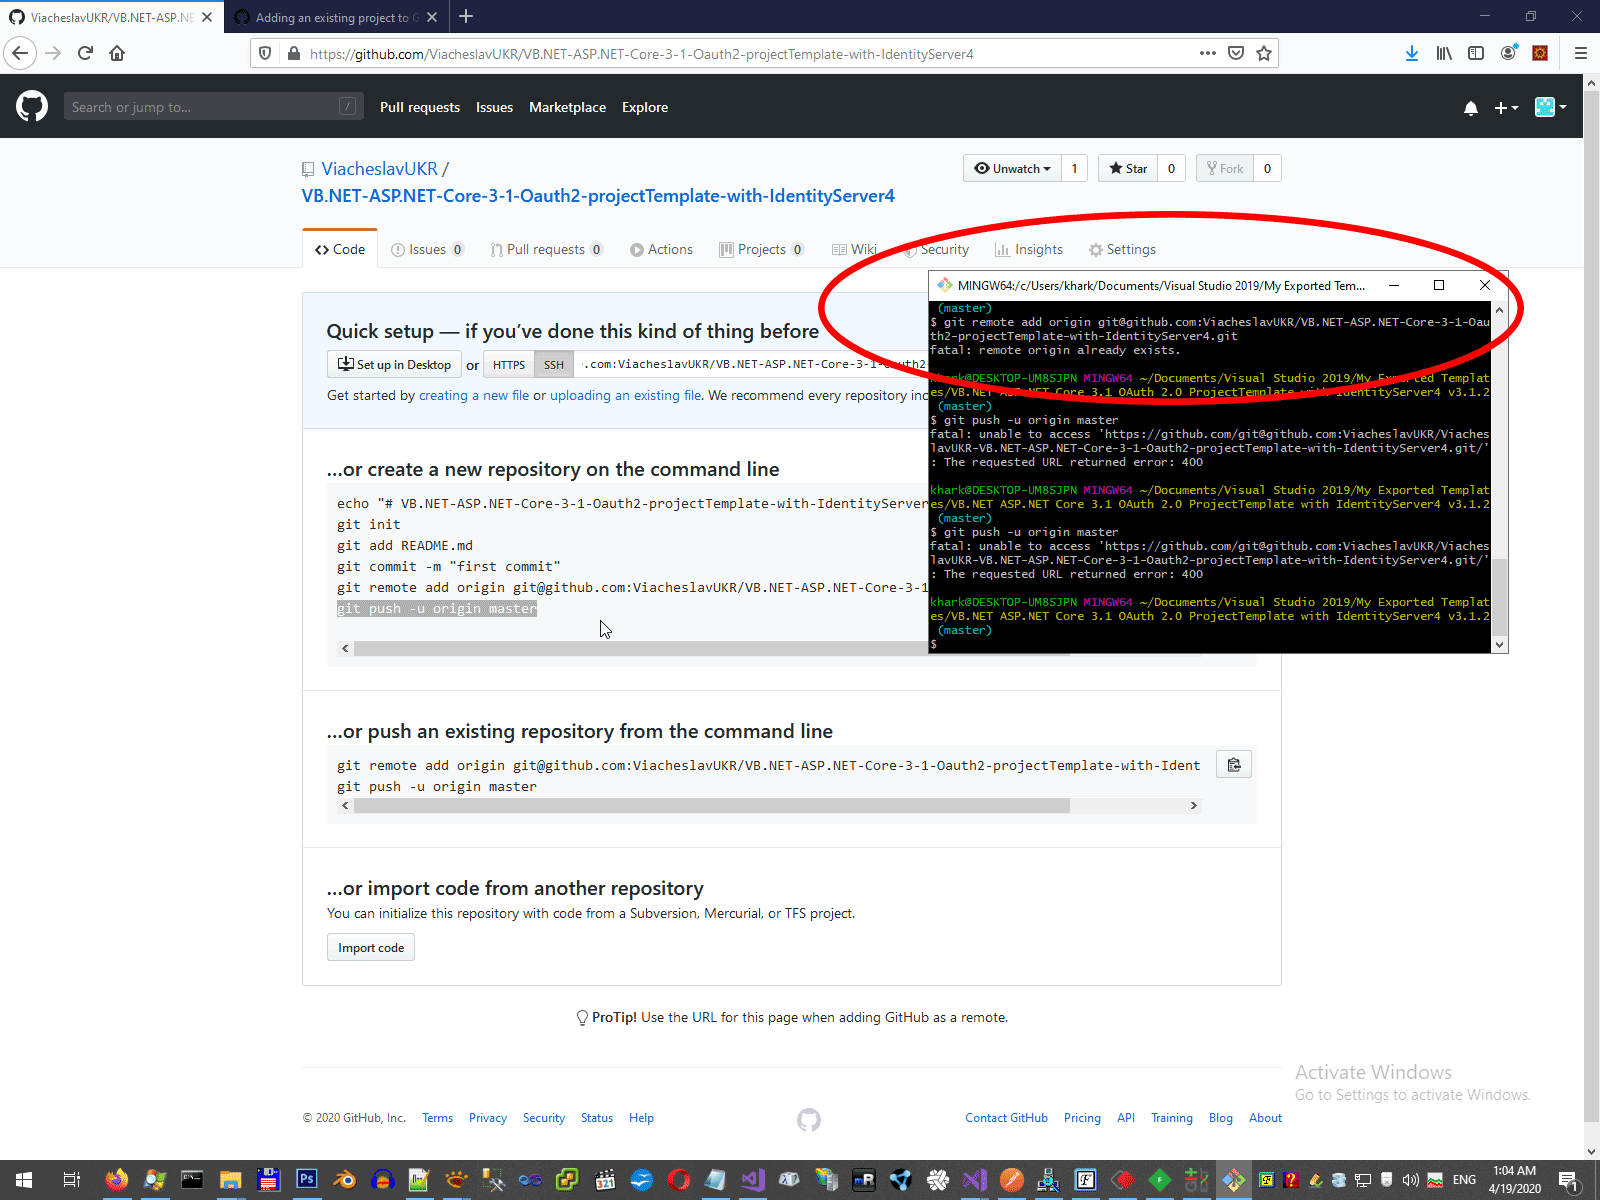Switch the ENG input language indicator

point(1464,1180)
